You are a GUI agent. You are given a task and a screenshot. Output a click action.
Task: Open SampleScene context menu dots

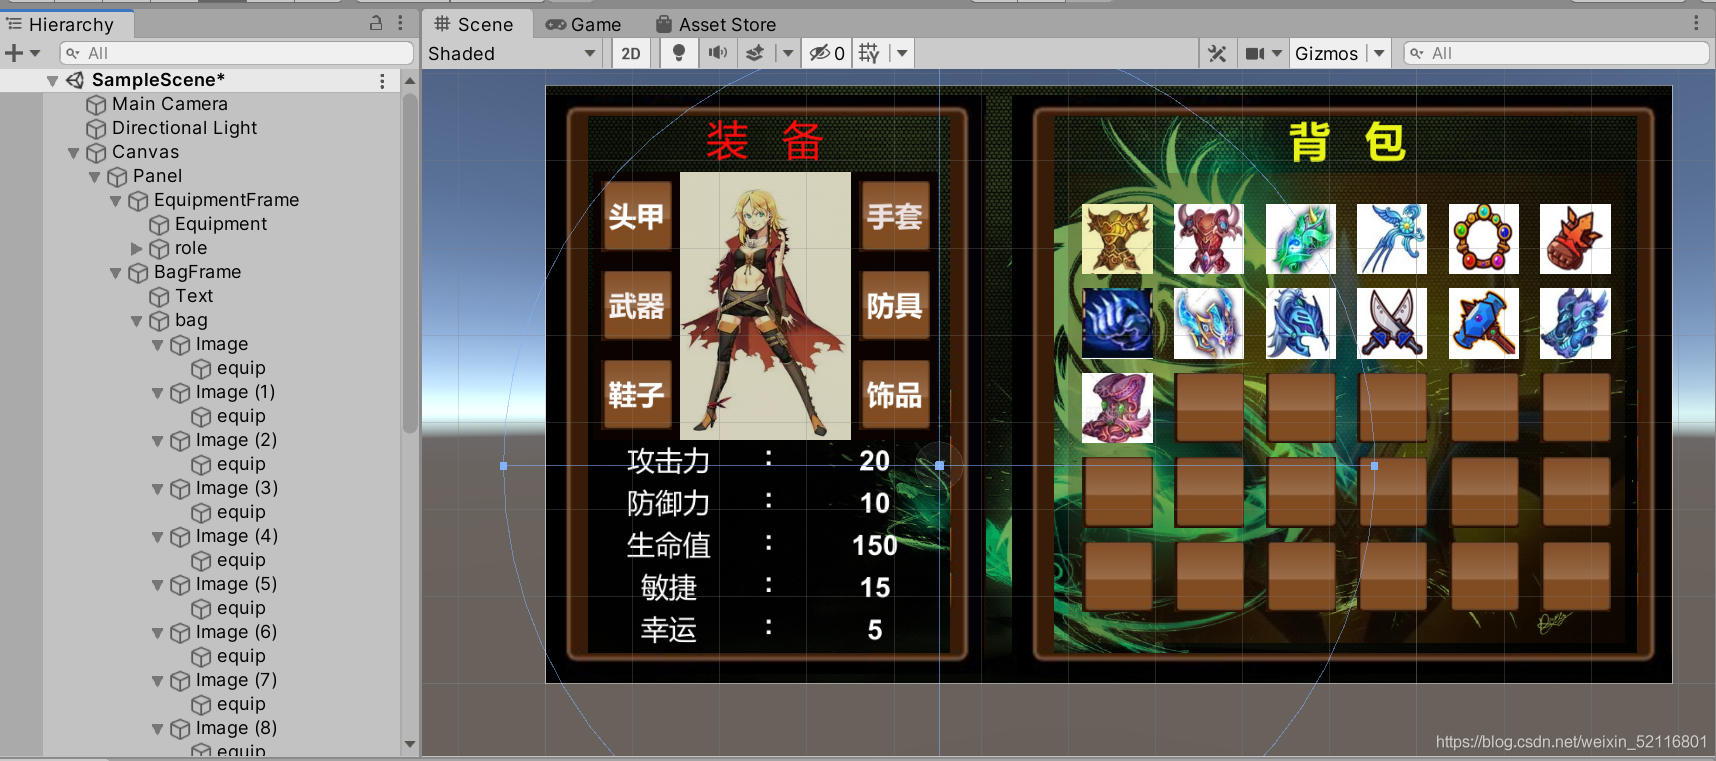[x=382, y=80]
